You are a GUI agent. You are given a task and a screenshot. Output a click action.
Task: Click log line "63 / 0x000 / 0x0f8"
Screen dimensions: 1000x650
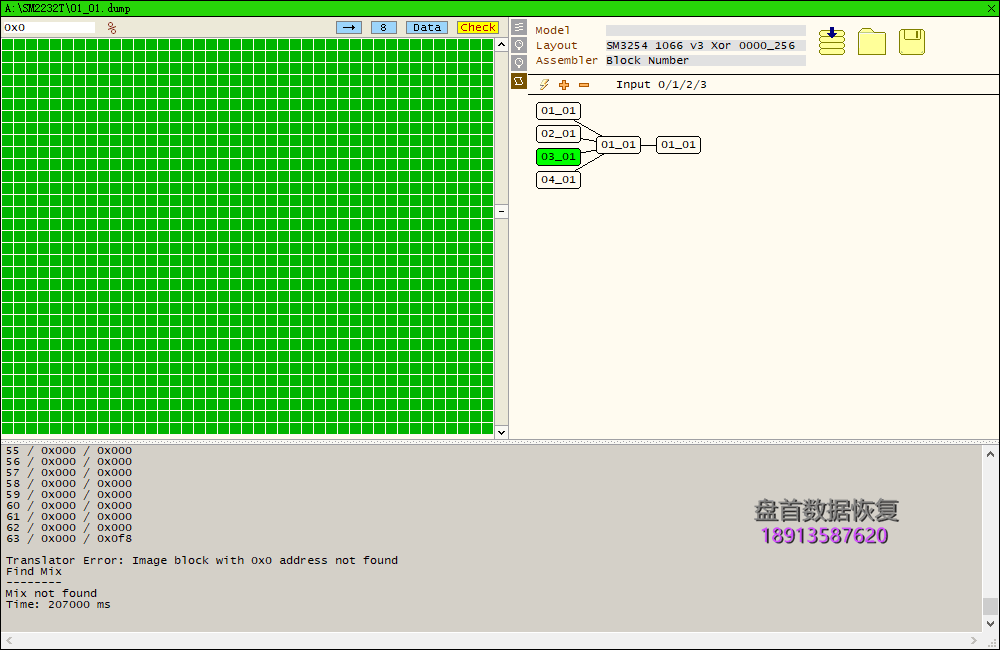coord(69,538)
